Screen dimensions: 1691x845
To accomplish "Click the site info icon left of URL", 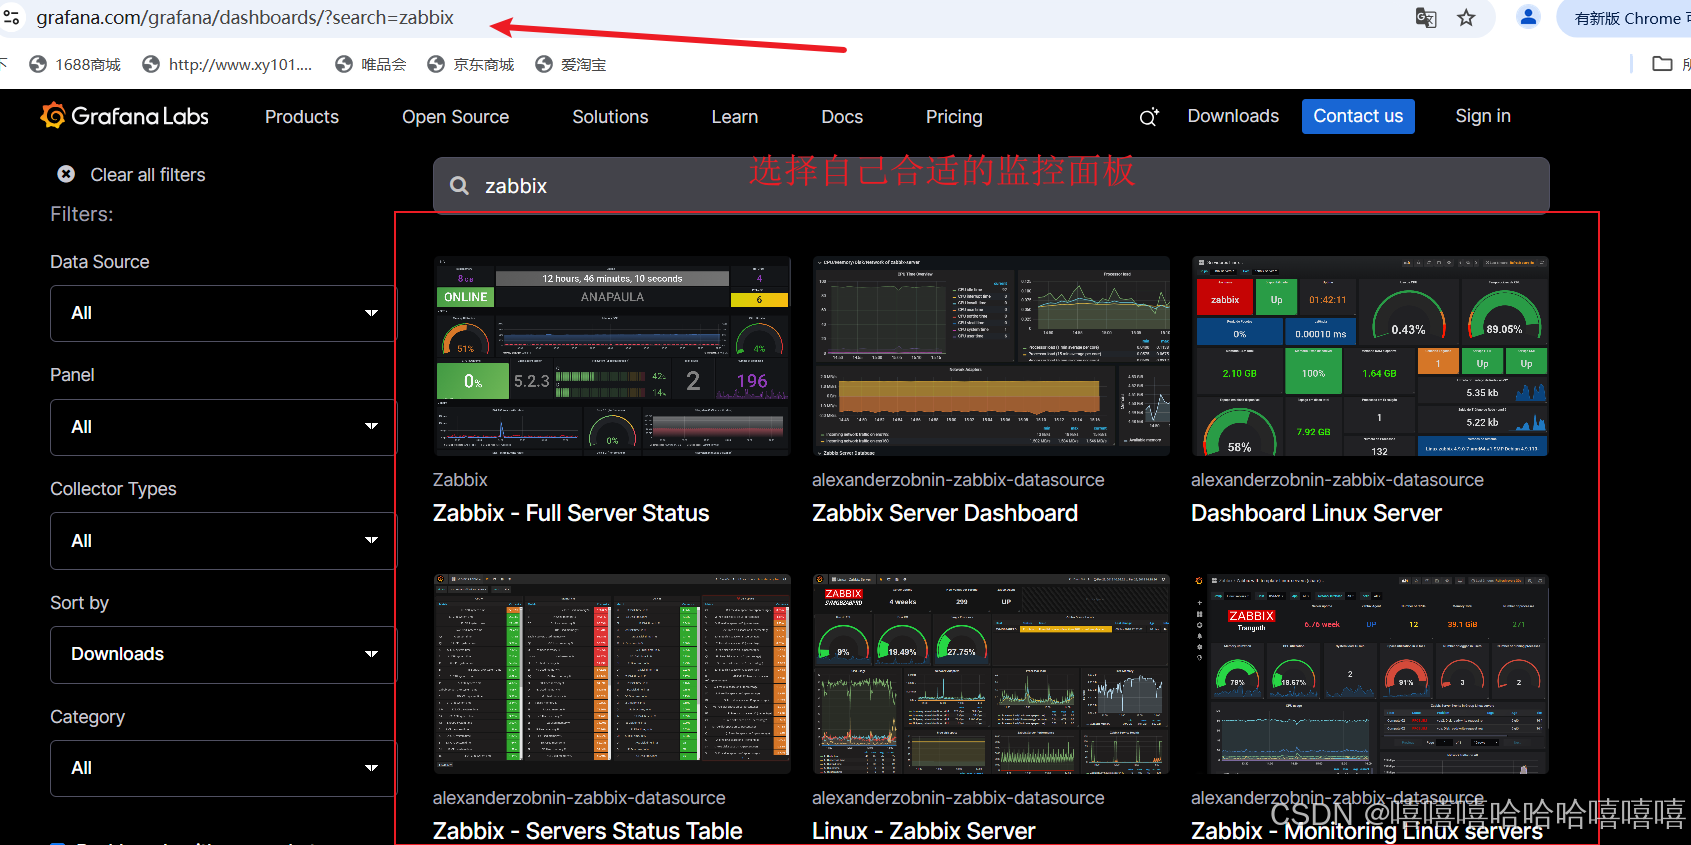I will pos(11,17).
